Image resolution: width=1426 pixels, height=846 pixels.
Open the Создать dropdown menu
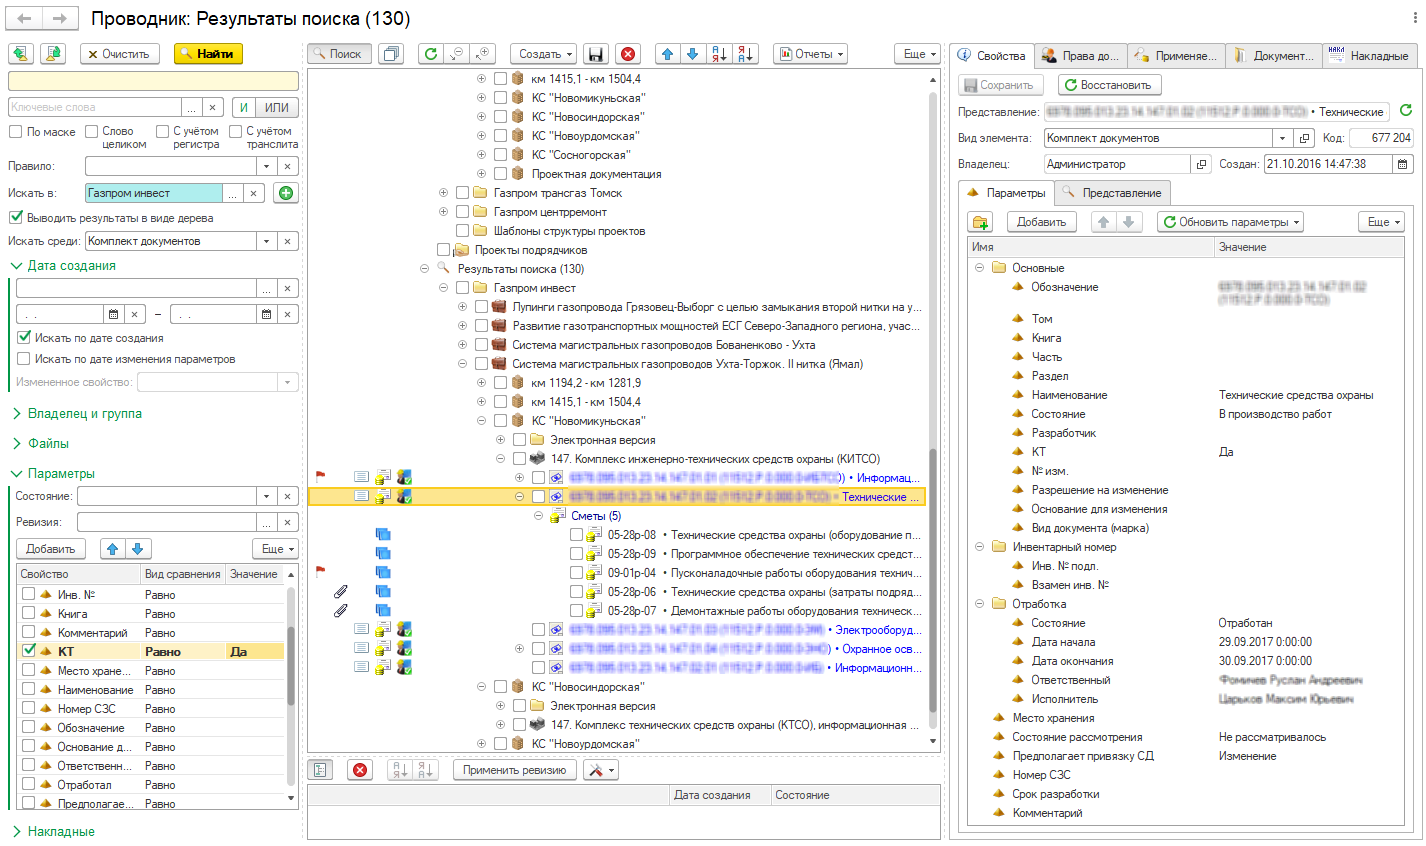(x=544, y=54)
